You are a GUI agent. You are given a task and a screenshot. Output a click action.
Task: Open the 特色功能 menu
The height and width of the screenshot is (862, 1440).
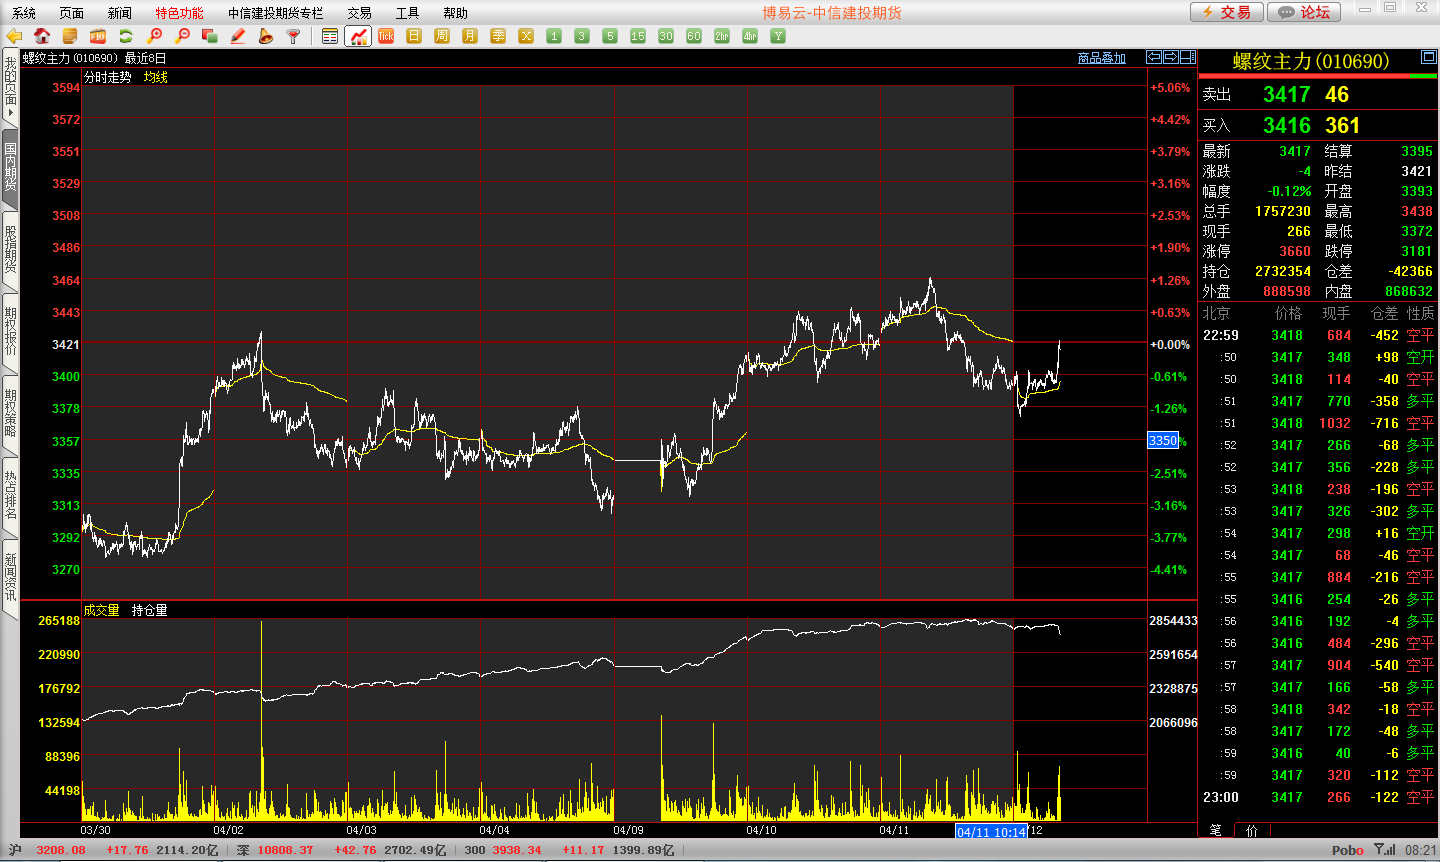179,13
